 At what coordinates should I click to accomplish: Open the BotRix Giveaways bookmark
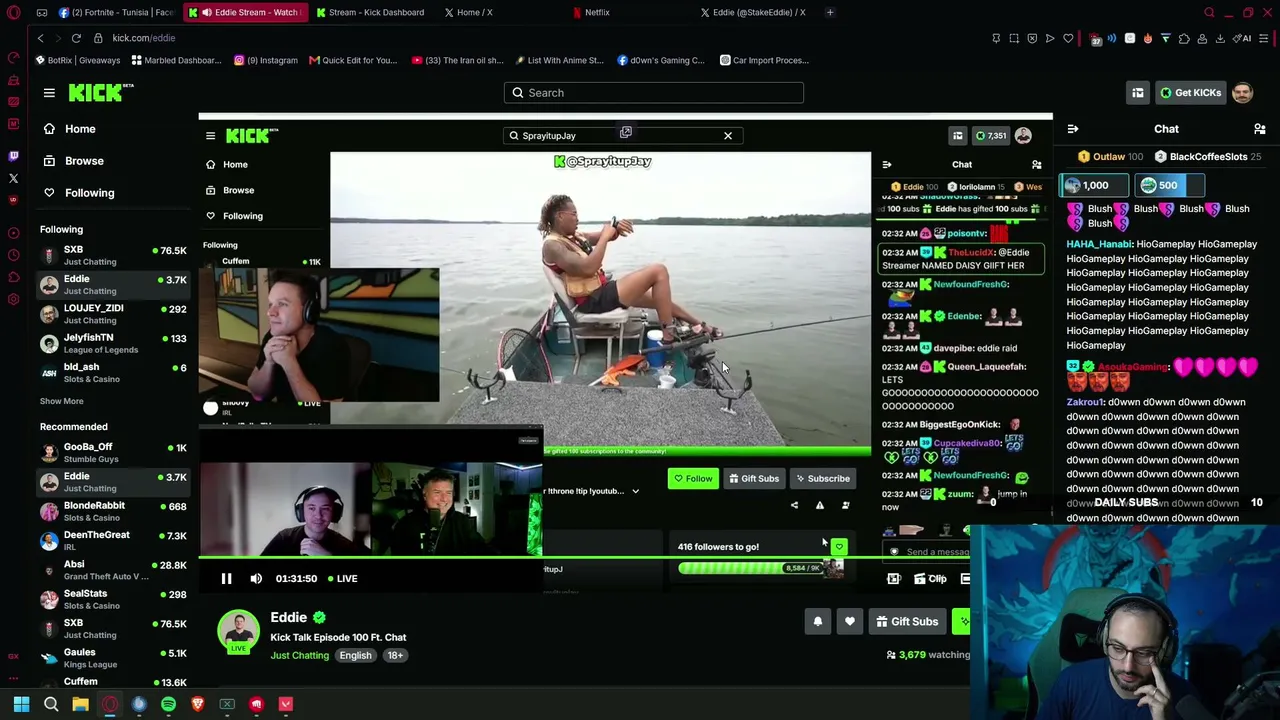click(x=78, y=60)
